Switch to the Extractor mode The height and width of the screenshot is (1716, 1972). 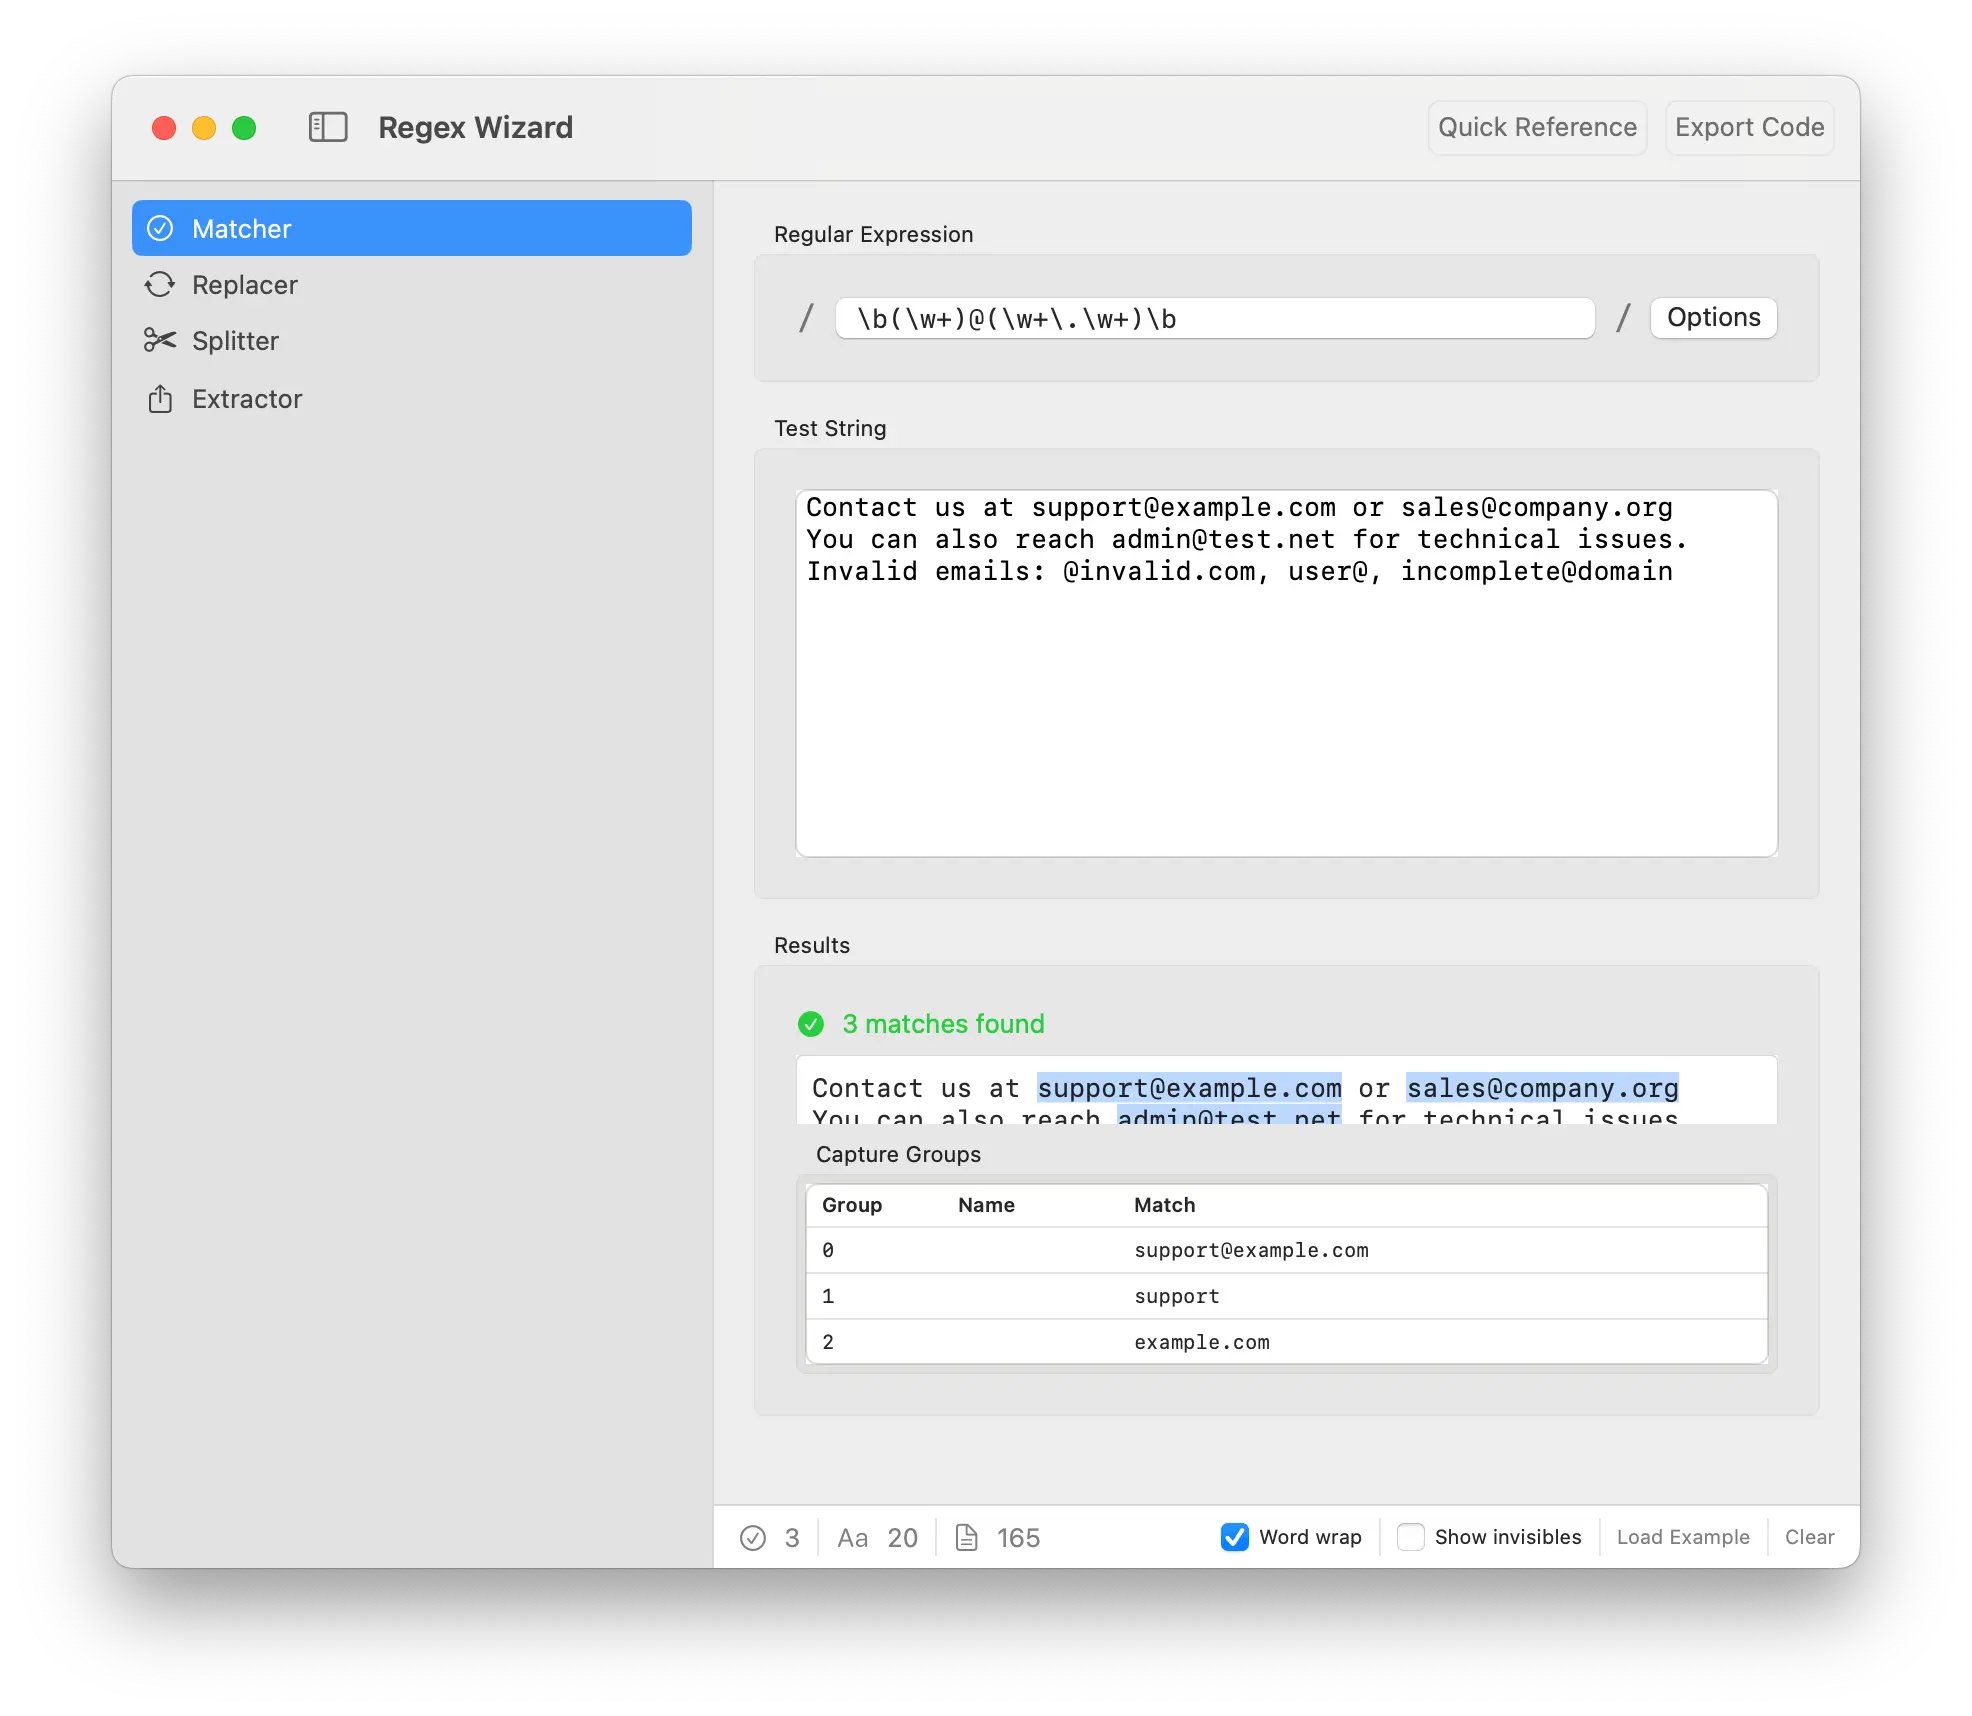(247, 399)
